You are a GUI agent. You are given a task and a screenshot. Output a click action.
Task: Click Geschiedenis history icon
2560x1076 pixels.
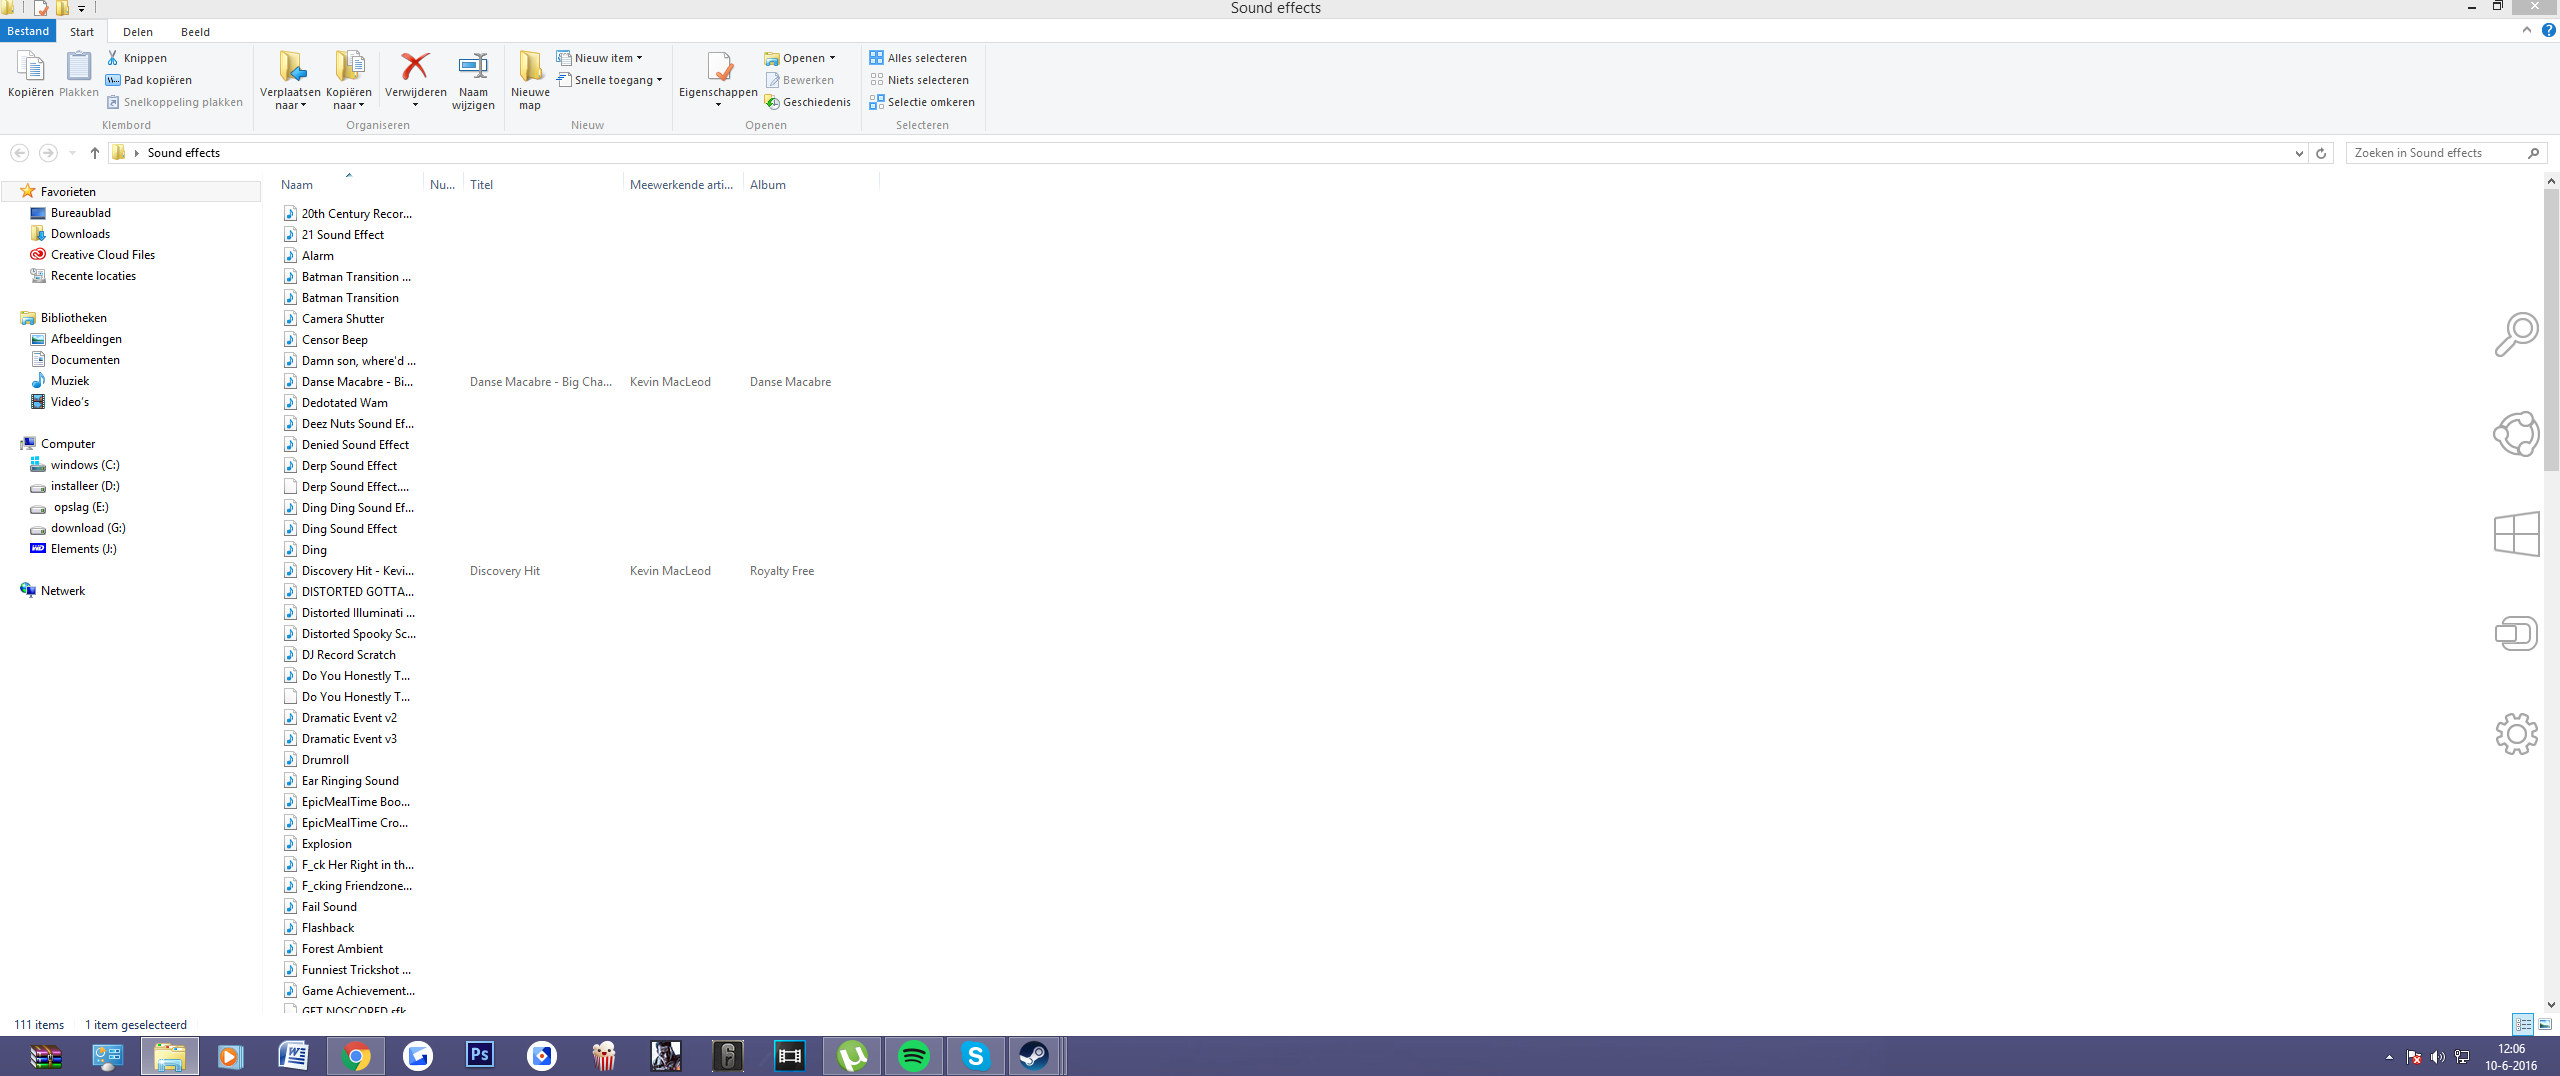tap(807, 102)
